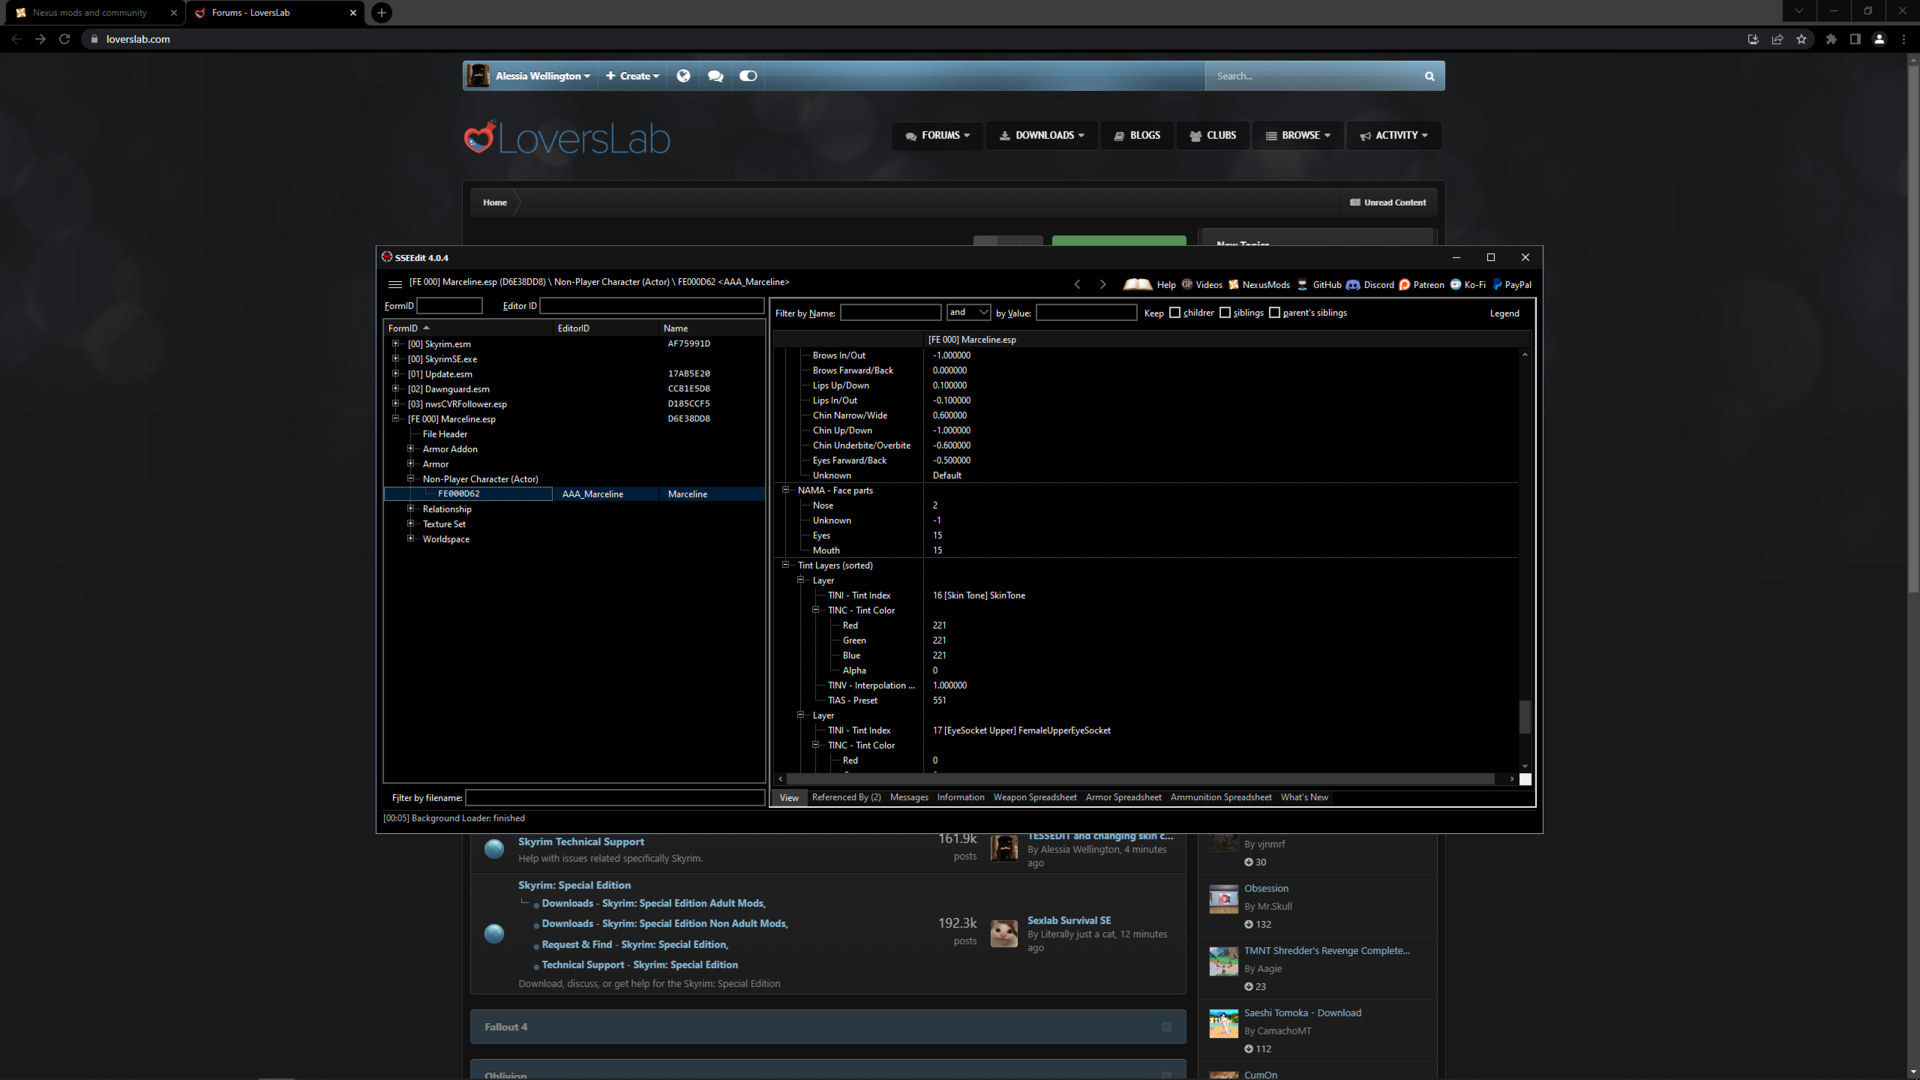Enable Keep children checkbox
This screenshot has width=1920, height=1080.
[1175, 313]
